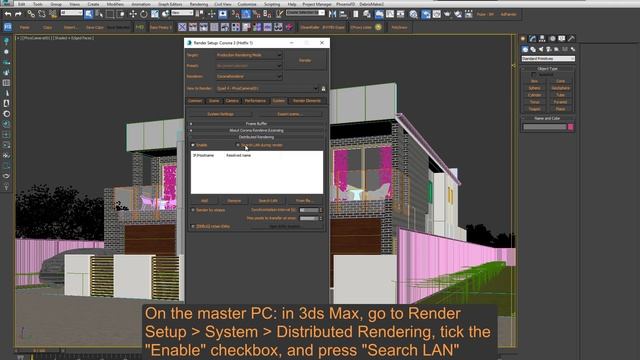
Task: Collapse the Distributed Rendering rollout
Action: point(256,137)
